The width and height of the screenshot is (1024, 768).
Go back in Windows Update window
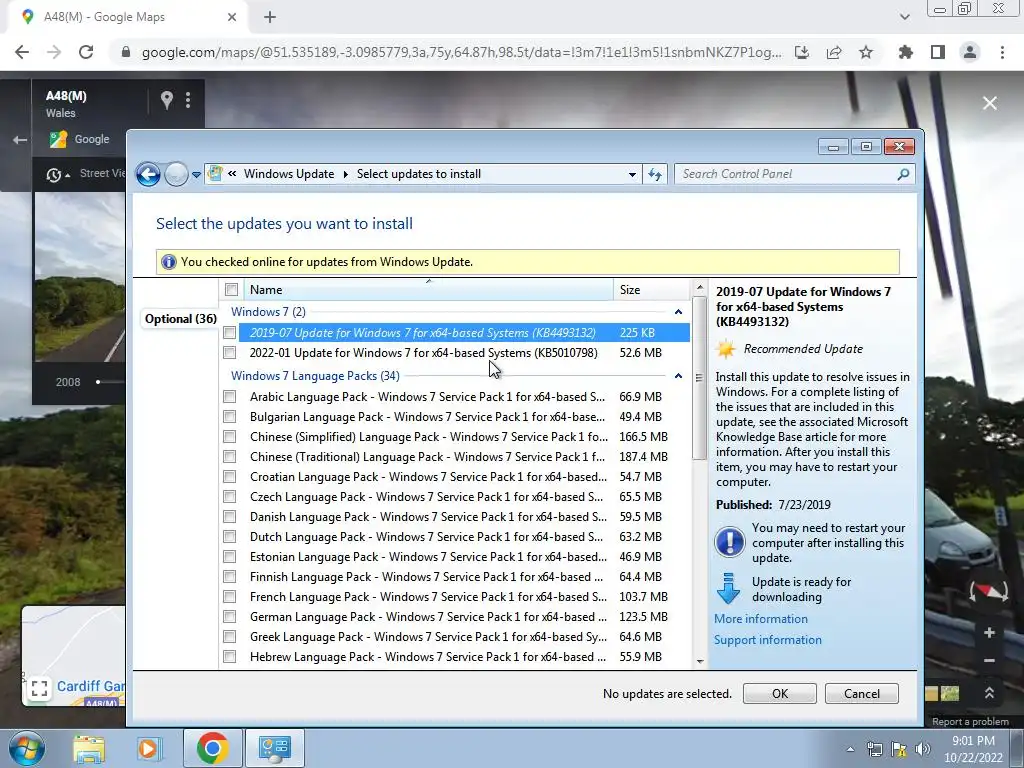coord(148,174)
